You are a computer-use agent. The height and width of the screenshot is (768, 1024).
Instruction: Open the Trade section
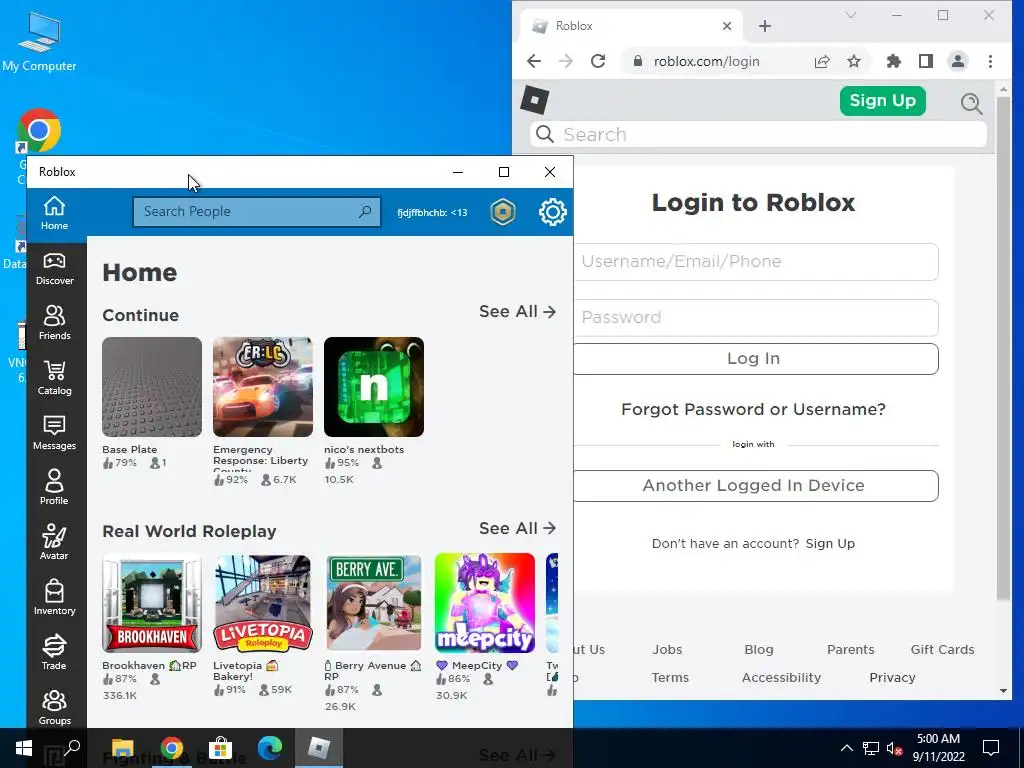pos(54,652)
